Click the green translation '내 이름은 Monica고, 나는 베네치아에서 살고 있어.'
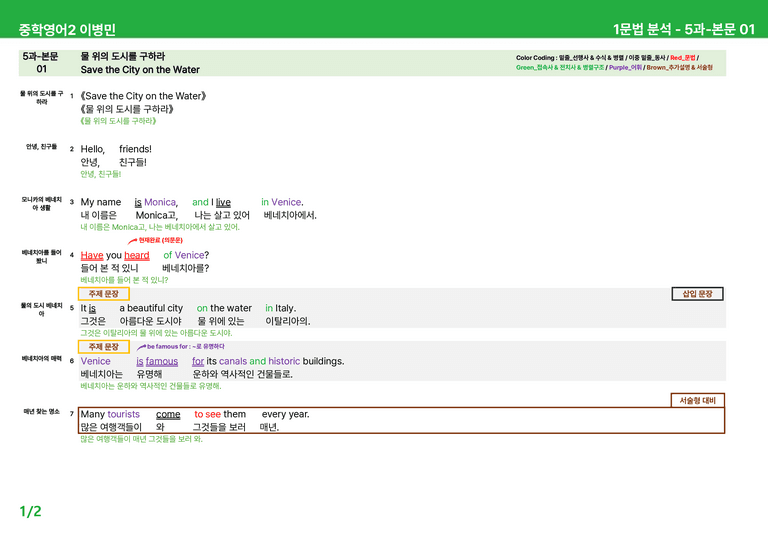The height and width of the screenshot is (543, 768). [160, 227]
